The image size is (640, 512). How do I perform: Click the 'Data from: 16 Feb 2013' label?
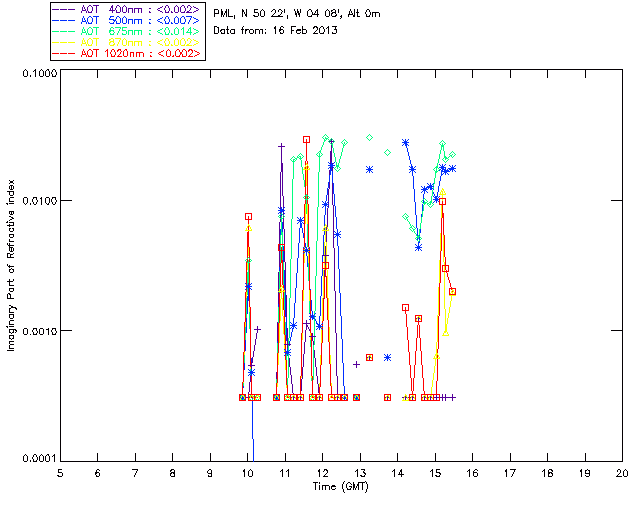(276, 31)
